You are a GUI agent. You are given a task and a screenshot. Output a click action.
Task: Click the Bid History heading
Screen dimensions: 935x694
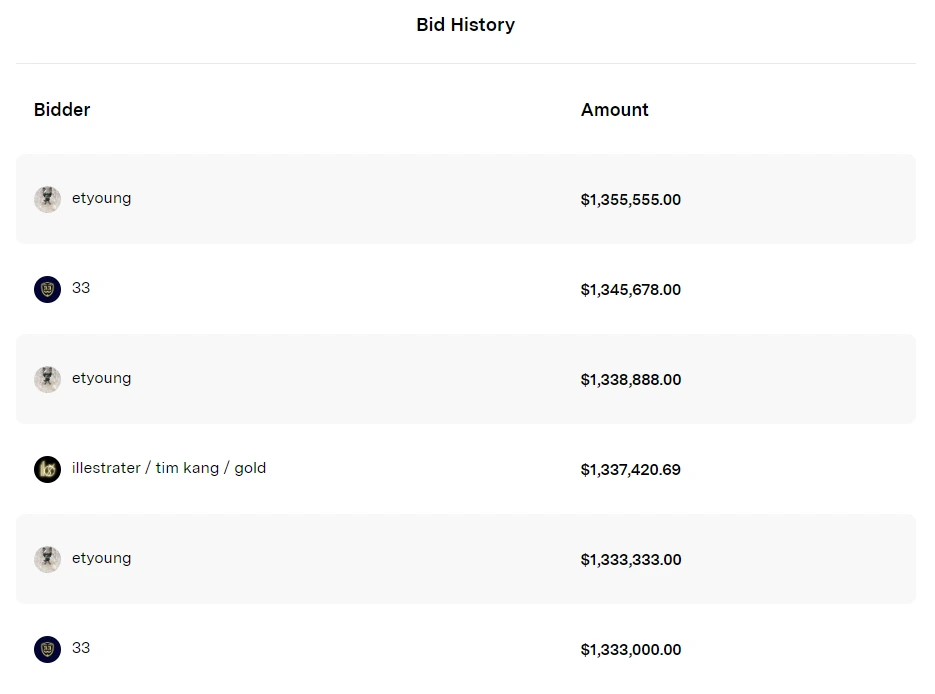click(x=465, y=25)
